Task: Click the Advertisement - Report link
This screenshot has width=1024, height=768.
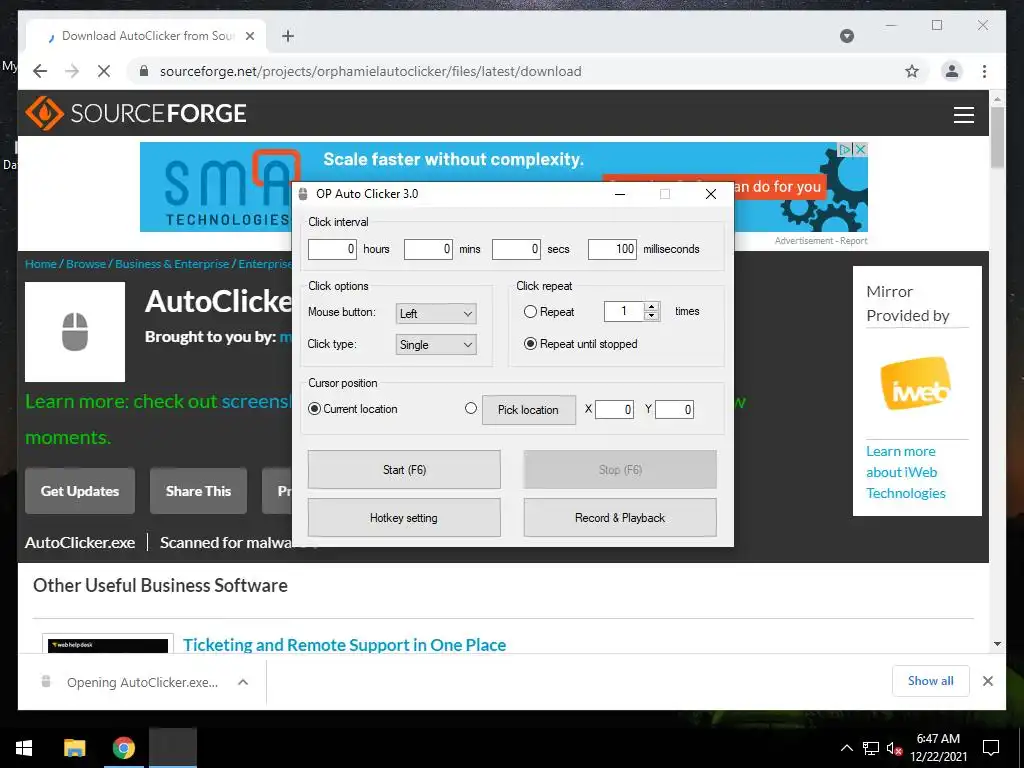Action: pos(821,241)
